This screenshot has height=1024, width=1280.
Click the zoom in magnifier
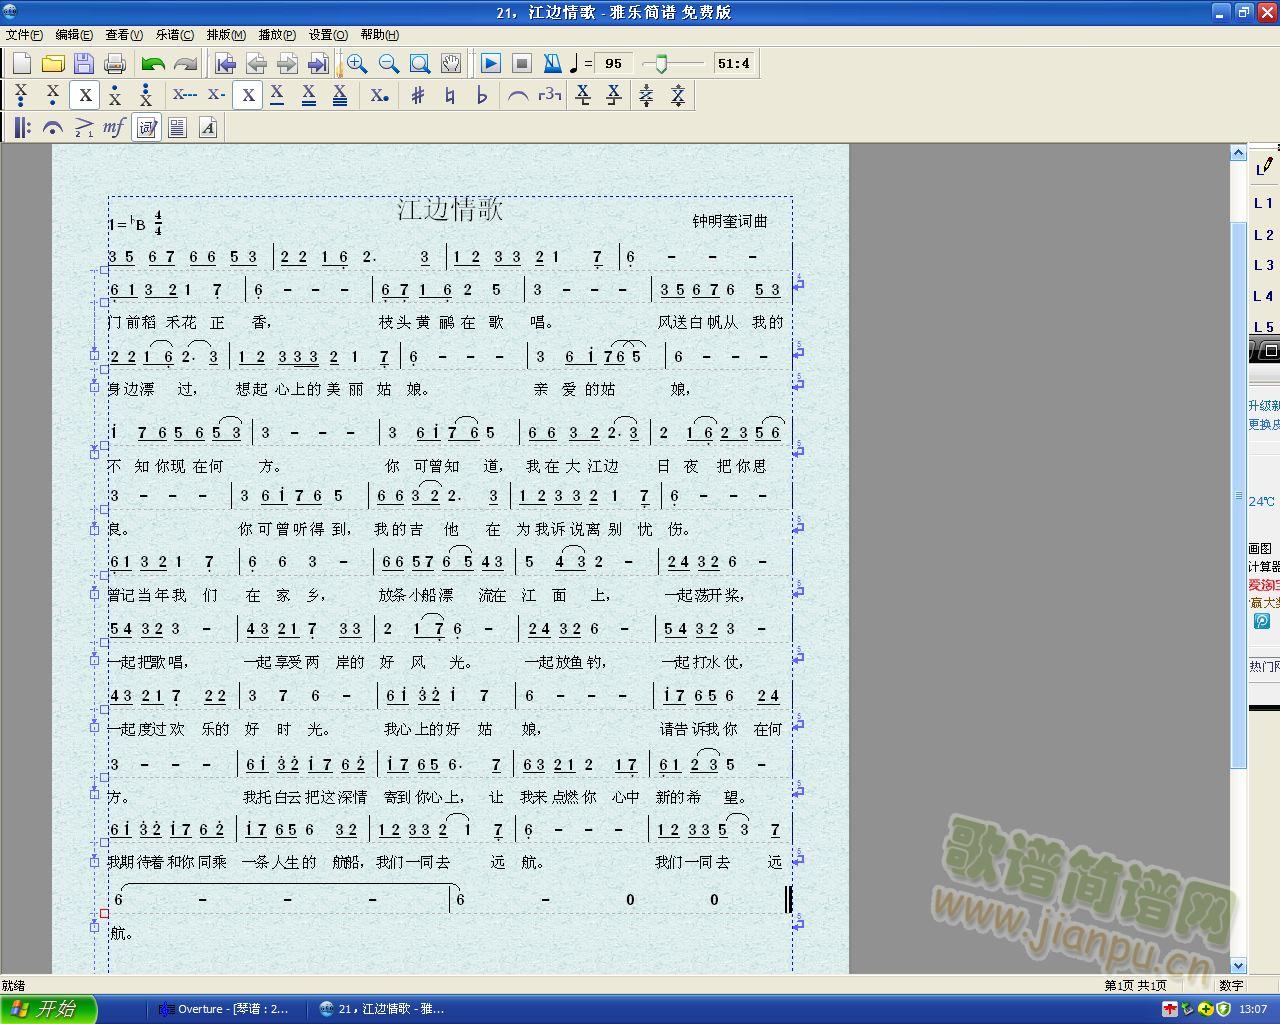(357, 64)
